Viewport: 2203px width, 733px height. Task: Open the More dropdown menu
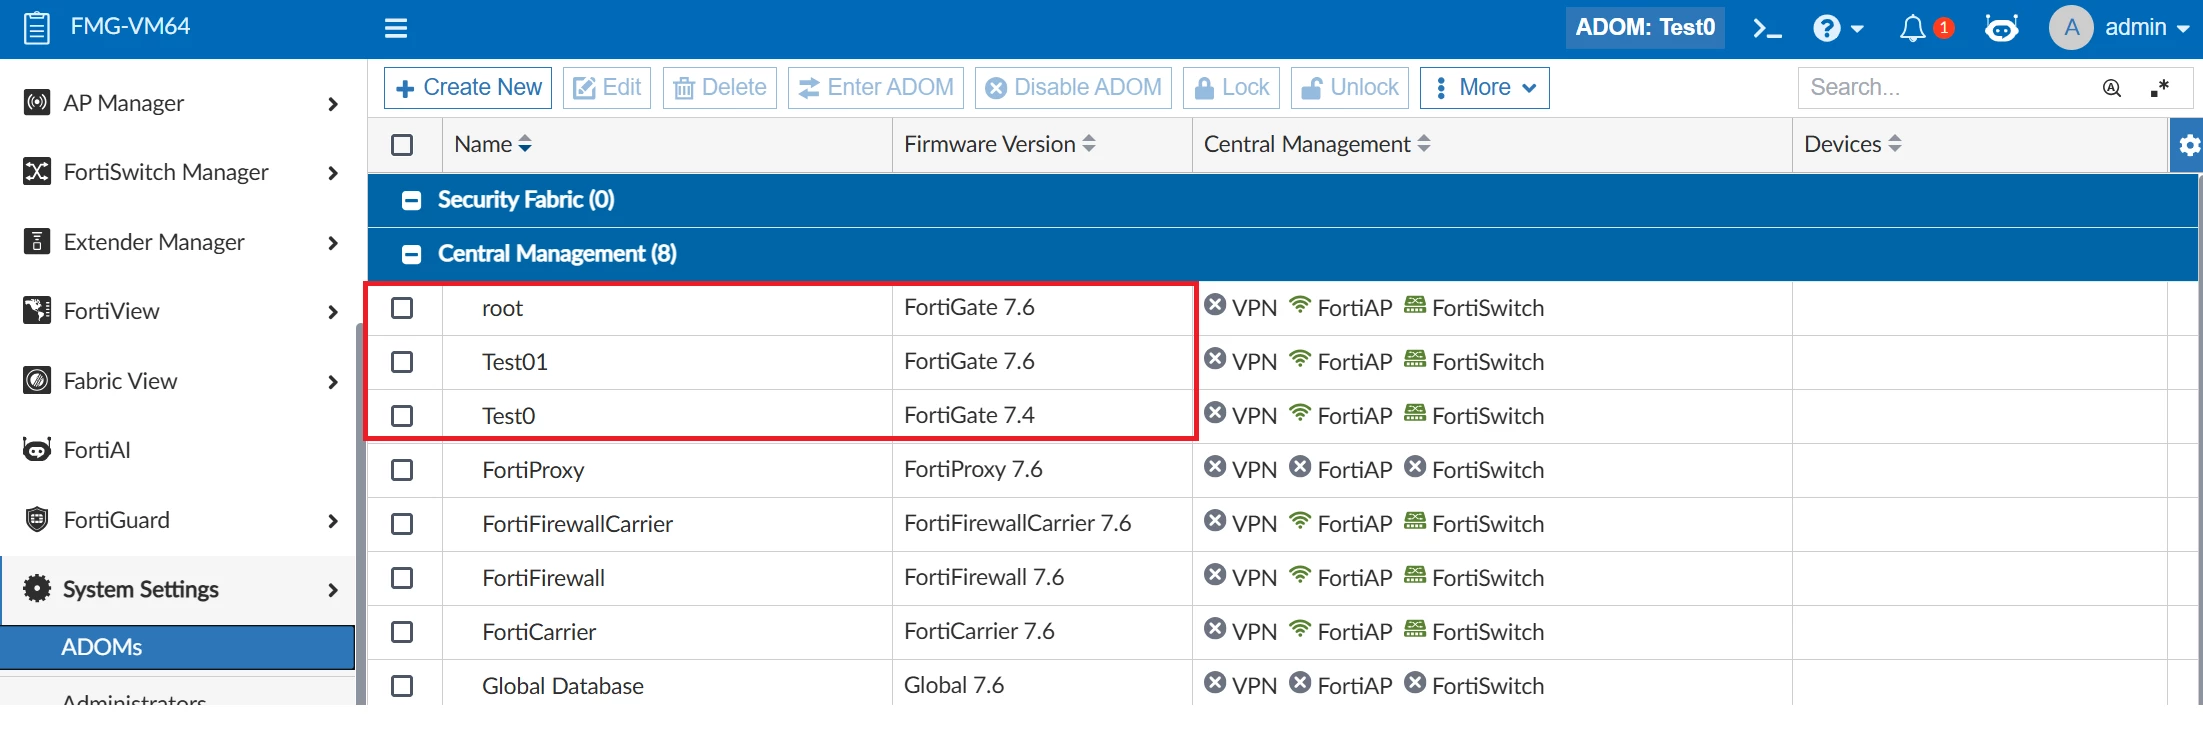pyautogui.click(x=1485, y=88)
